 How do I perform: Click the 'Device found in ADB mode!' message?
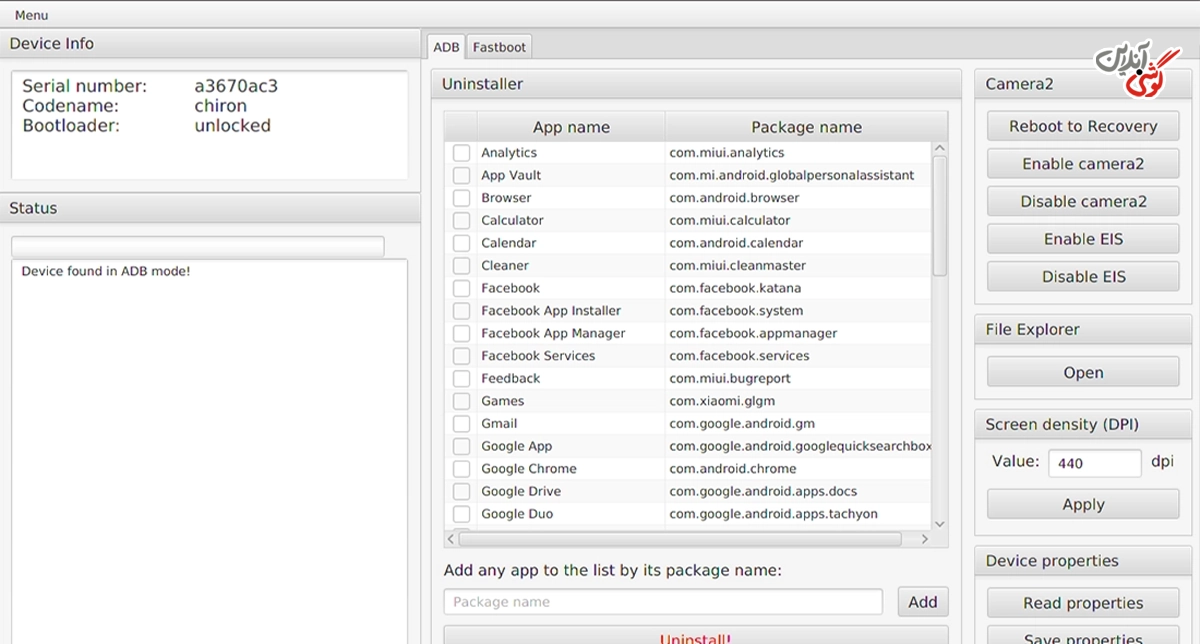coord(106,271)
